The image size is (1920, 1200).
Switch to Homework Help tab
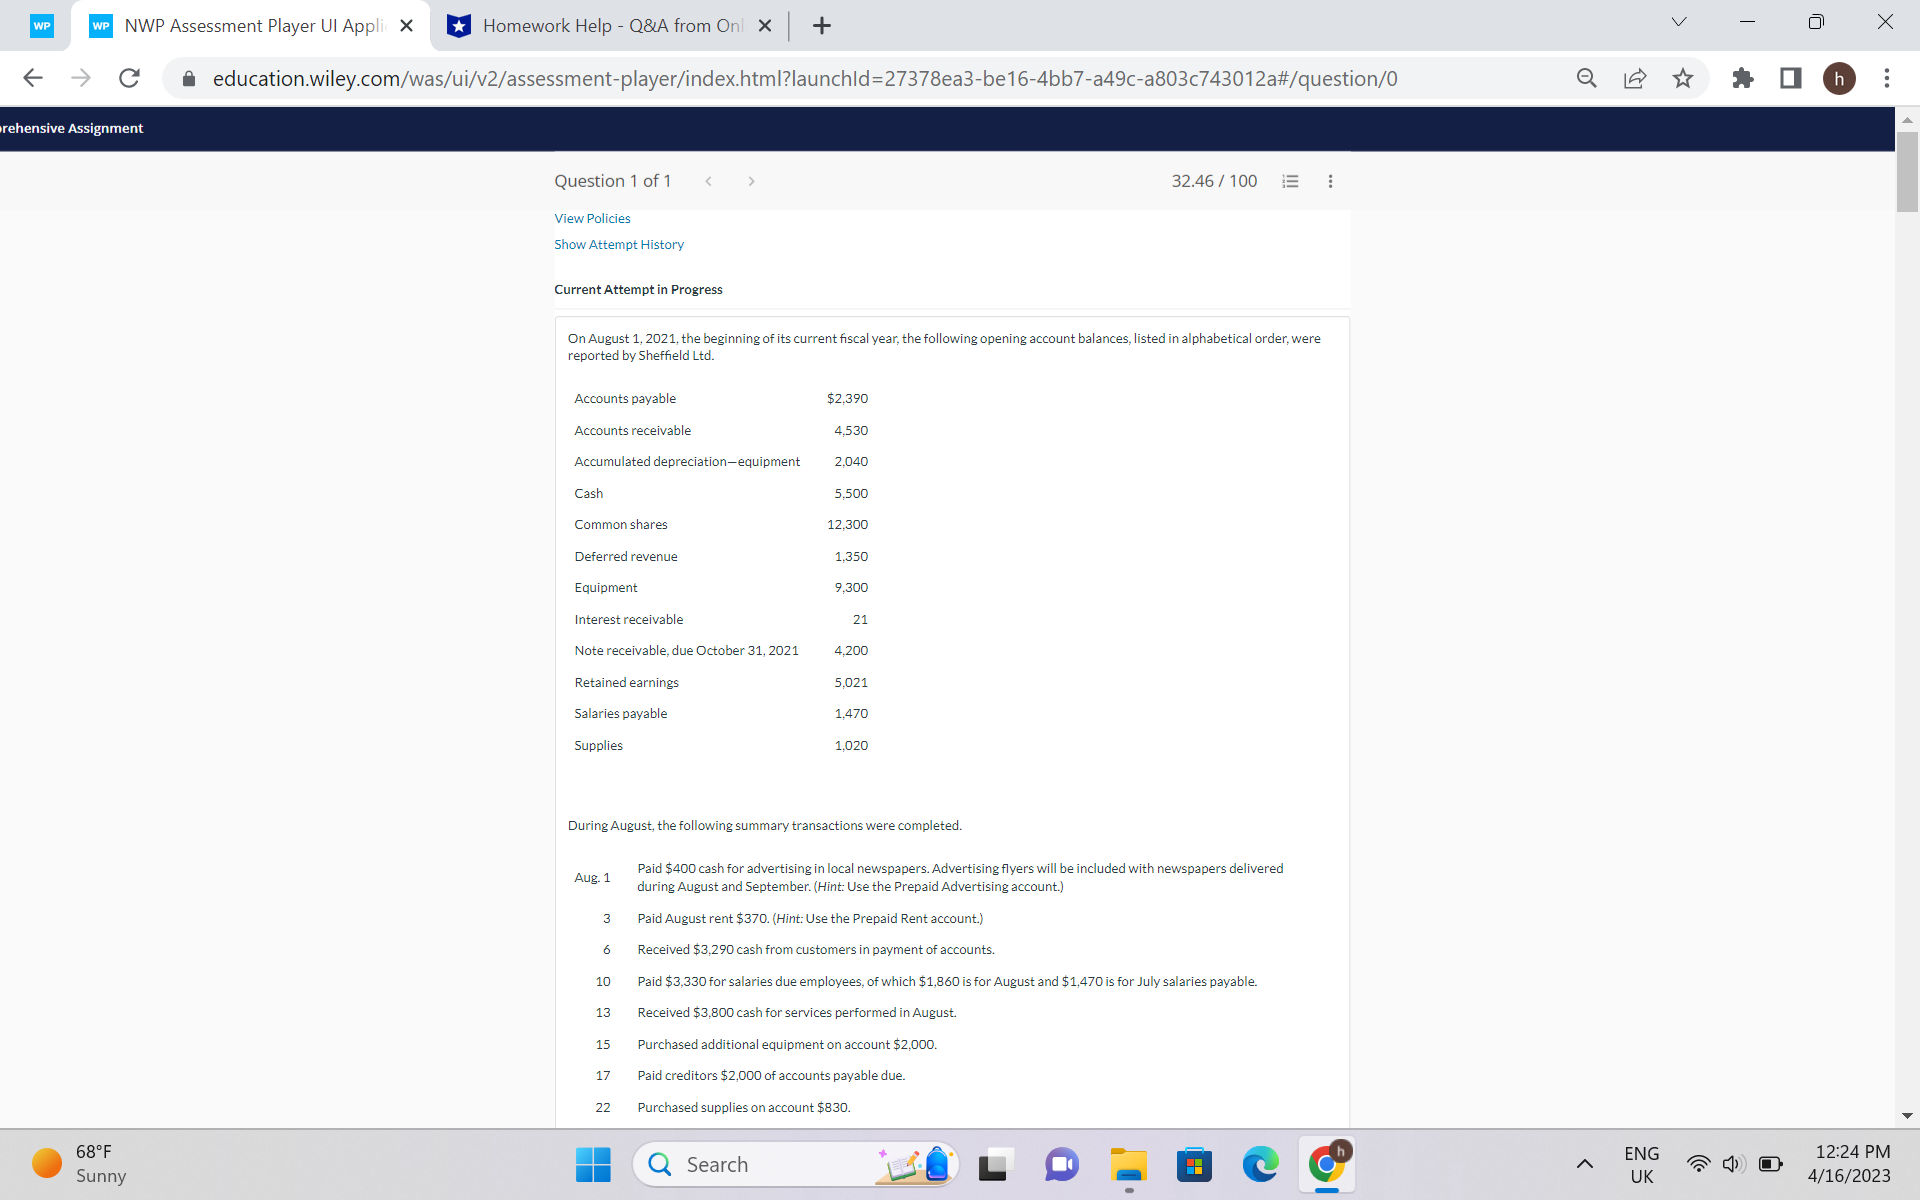click(x=611, y=26)
